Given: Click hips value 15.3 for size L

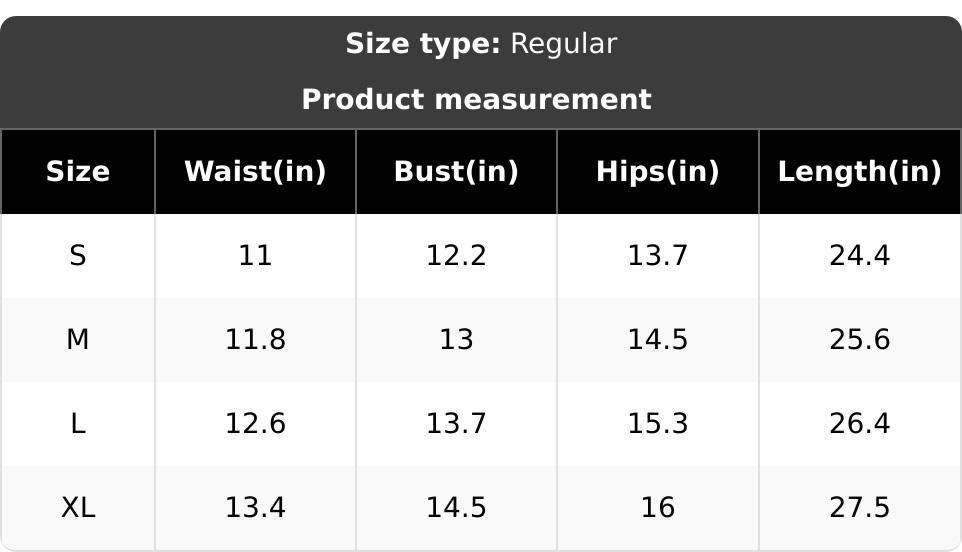Looking at the screenshot, I should click(657, 424).
